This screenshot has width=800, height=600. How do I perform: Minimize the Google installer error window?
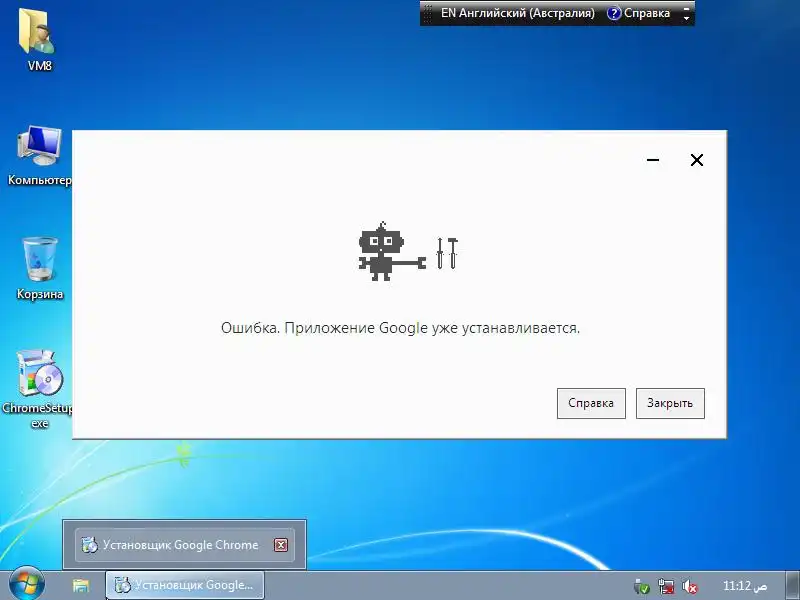653,160
